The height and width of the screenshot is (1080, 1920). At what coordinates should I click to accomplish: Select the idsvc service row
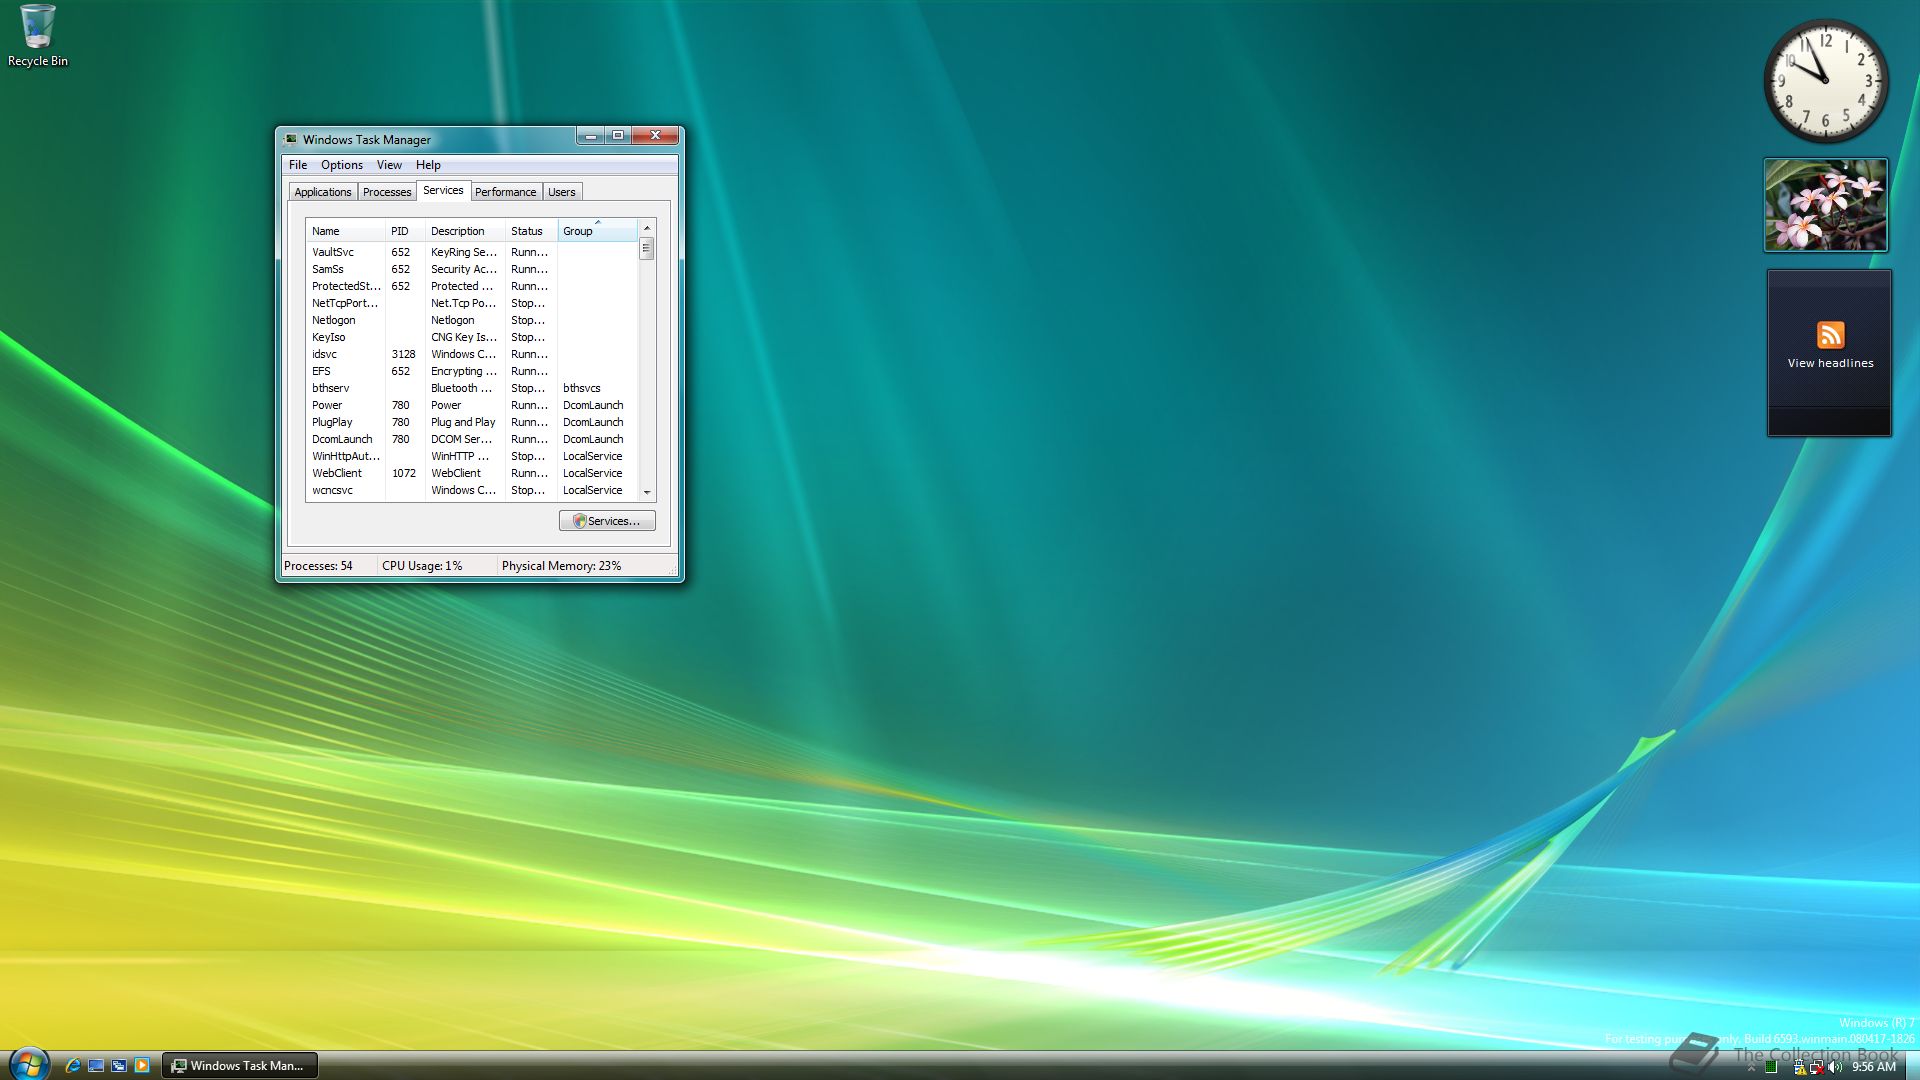coord(472,354)
